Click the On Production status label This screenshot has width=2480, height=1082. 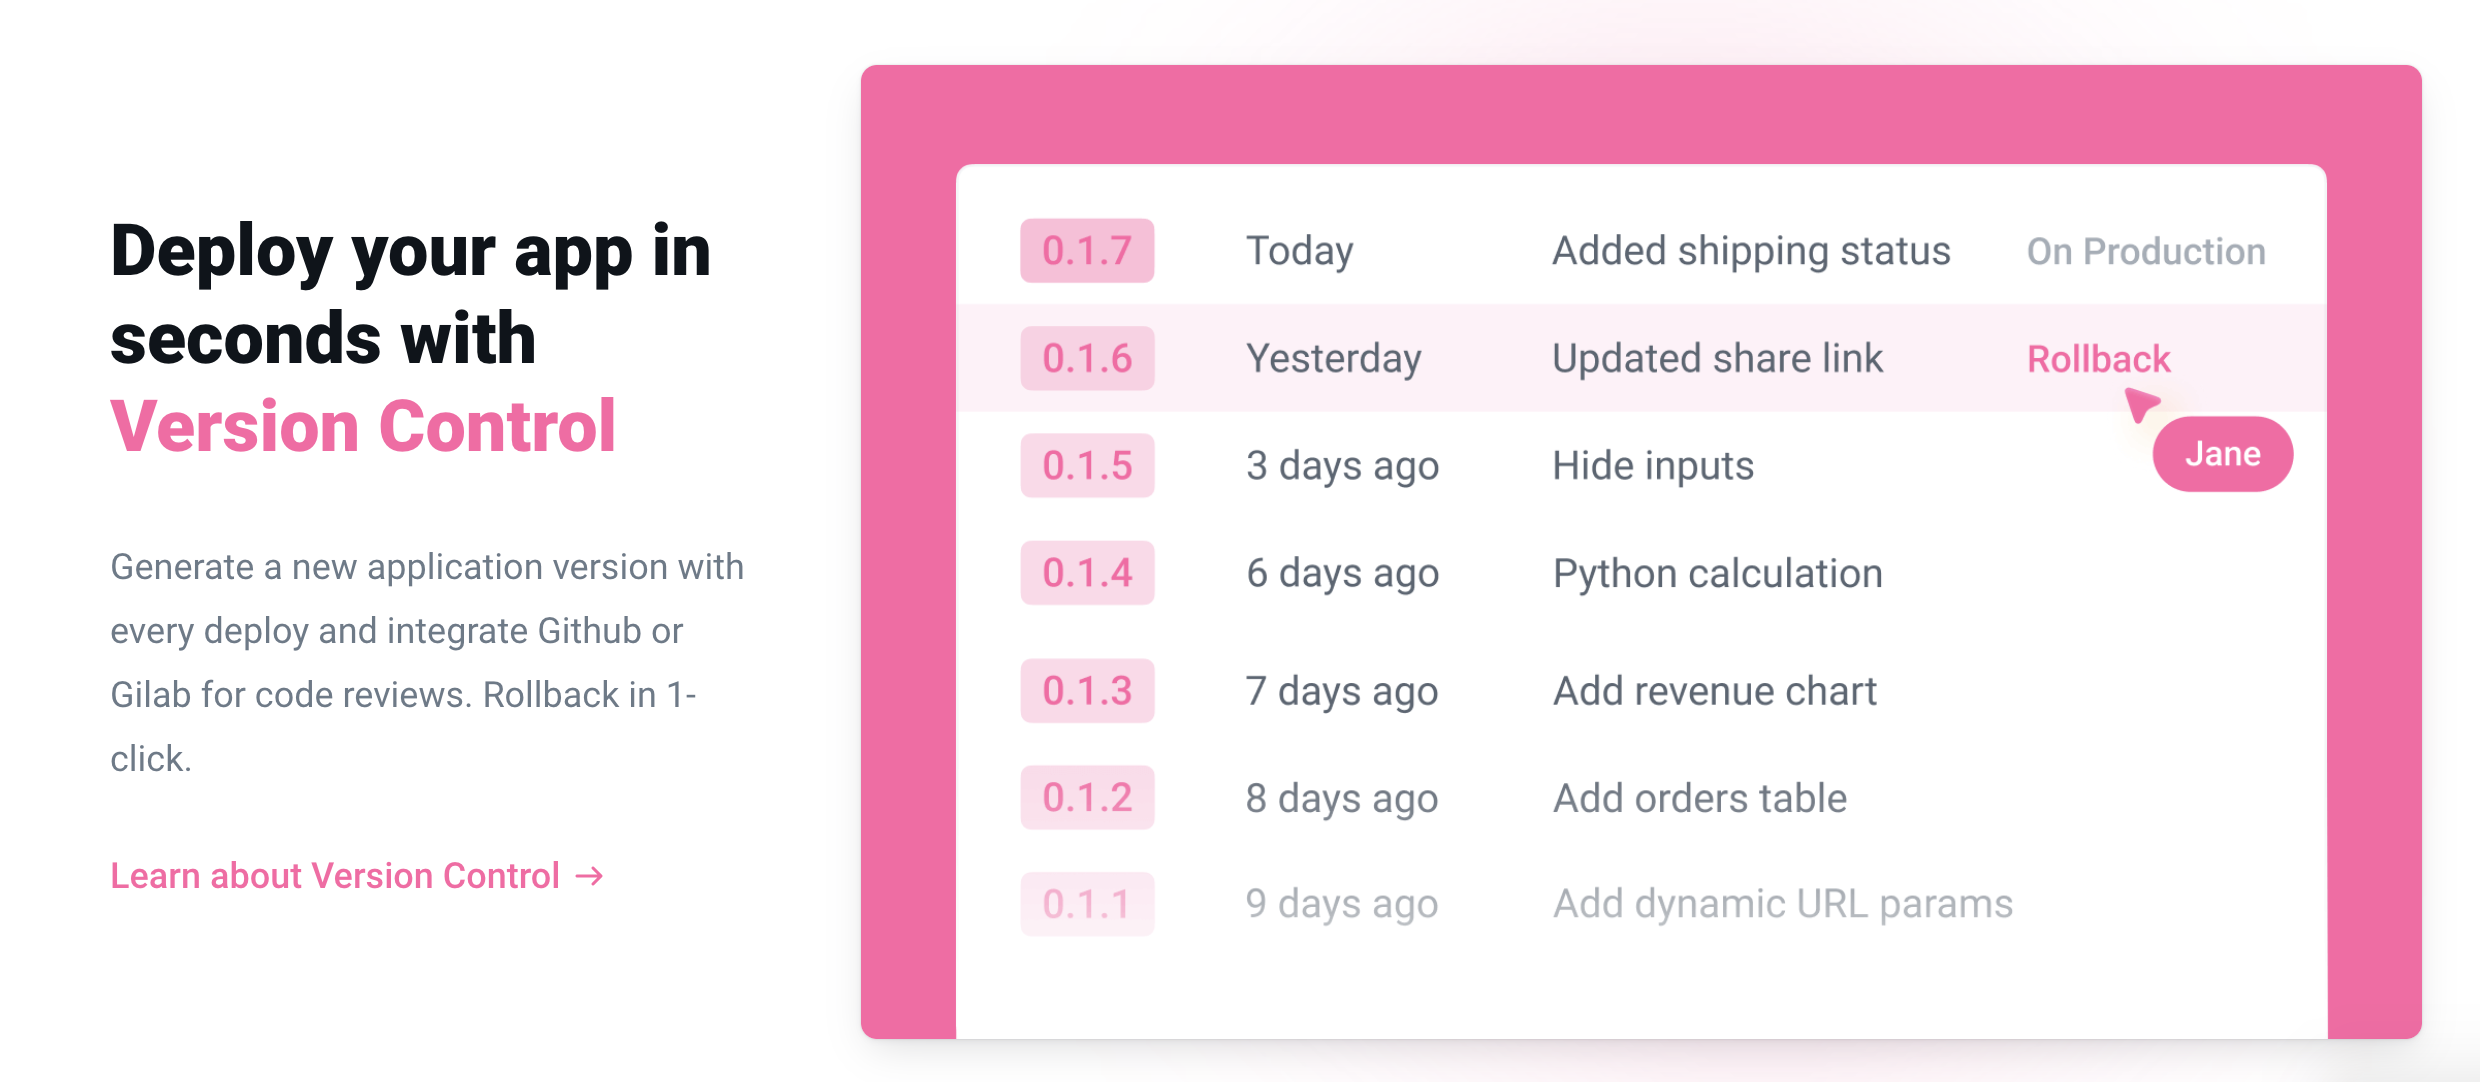(2146, 251)
